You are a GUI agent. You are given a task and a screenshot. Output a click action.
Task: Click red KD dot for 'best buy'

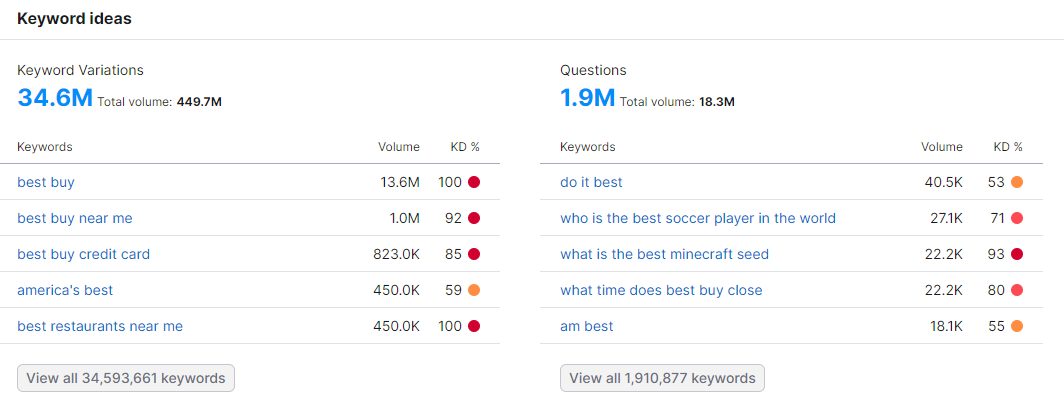[474, 182]
